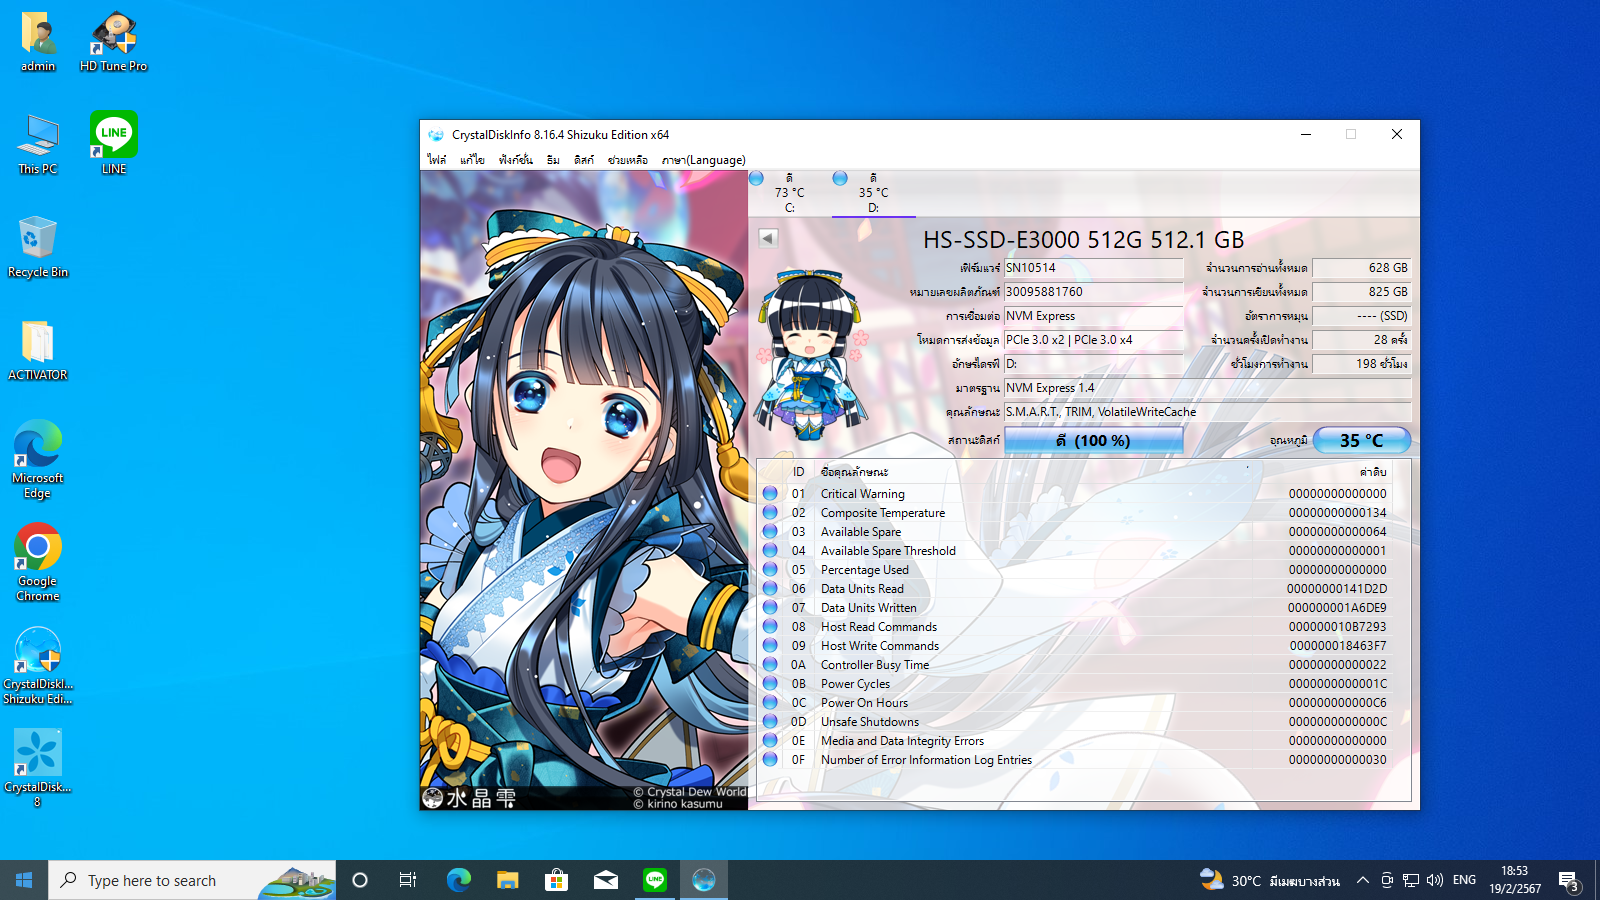Click the 35 °C temperature button

click(1361, 440)
